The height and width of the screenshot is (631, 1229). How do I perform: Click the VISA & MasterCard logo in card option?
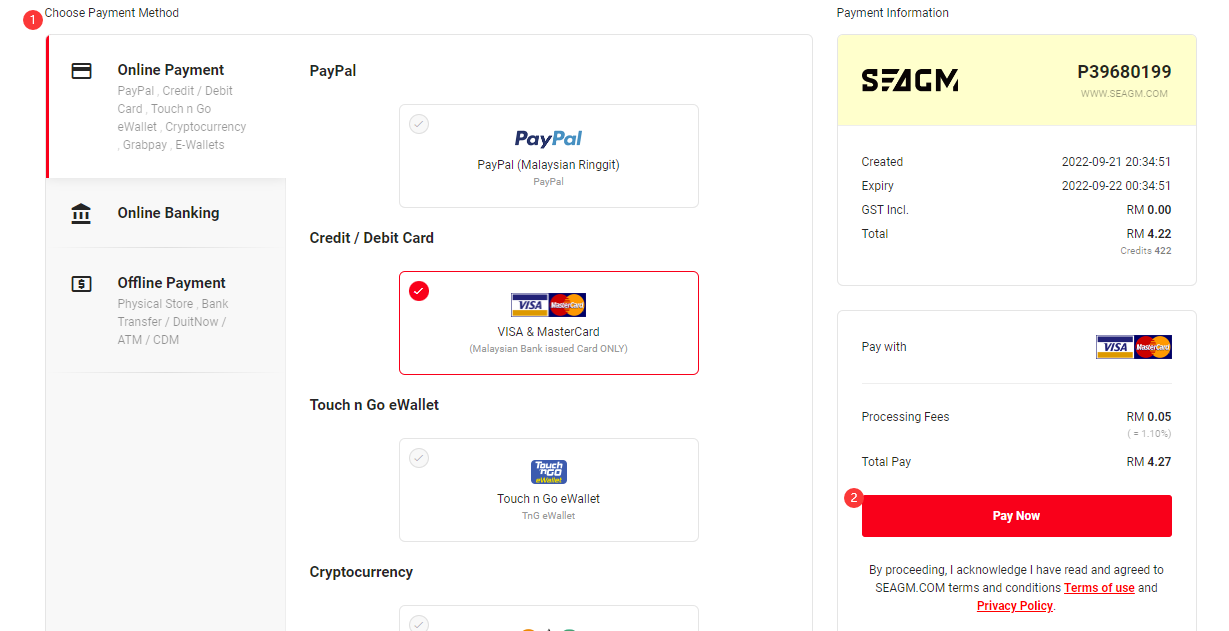549,305
